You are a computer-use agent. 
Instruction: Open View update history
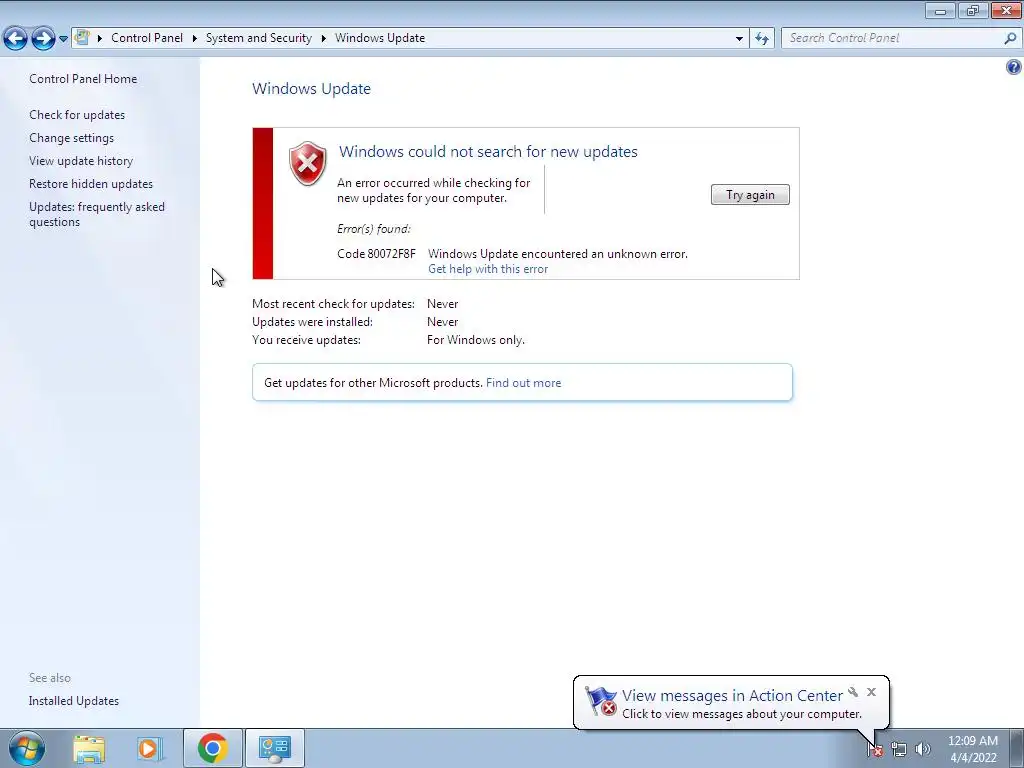click(81, 161)
